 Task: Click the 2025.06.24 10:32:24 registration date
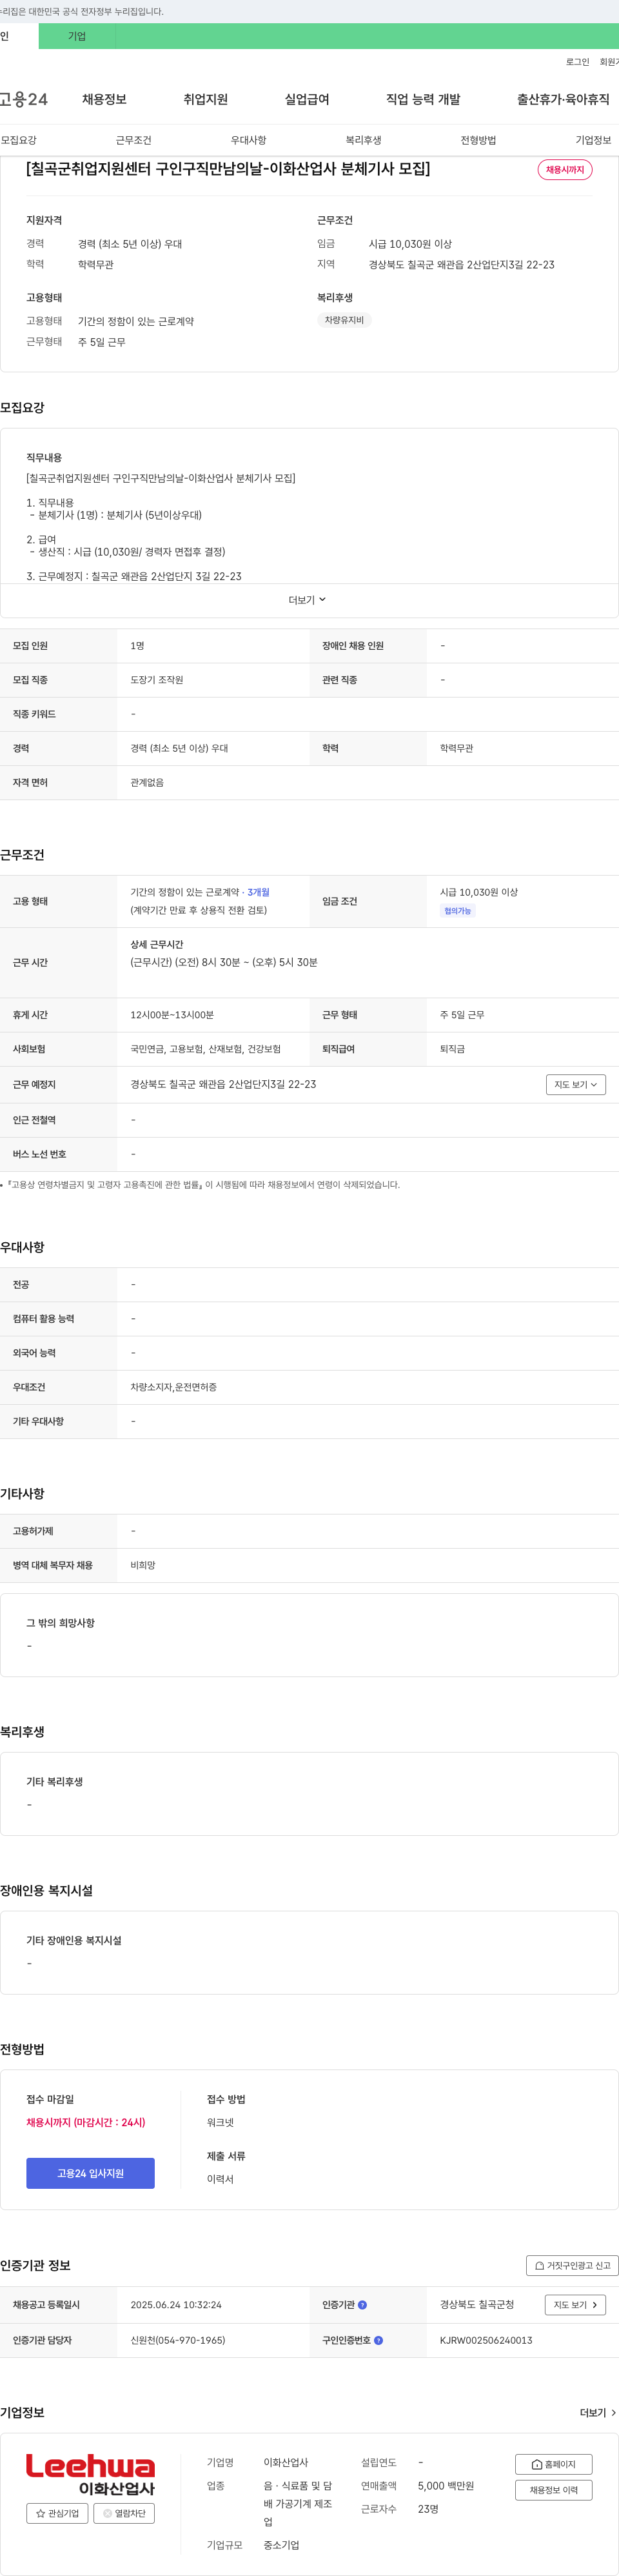click(x=176, y=2305)
